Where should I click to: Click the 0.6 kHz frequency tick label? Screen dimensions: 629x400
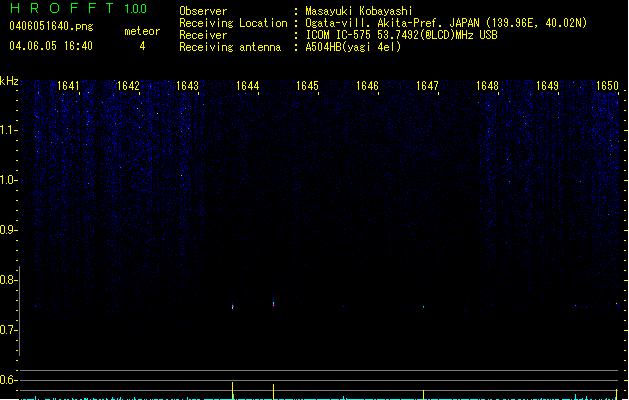8,380
